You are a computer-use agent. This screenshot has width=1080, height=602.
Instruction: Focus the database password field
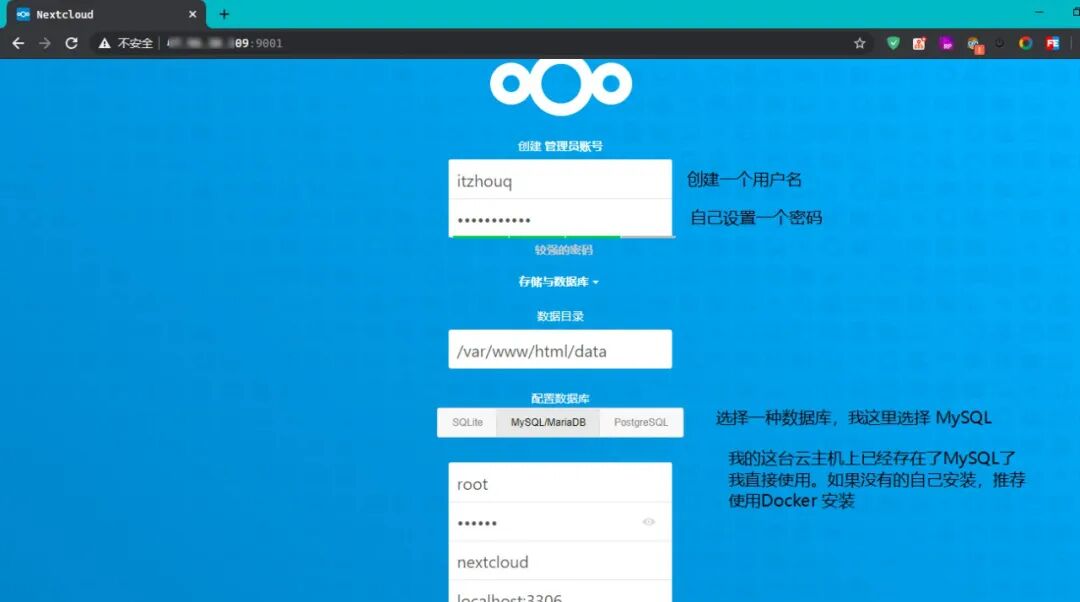(x=560, y=522)
